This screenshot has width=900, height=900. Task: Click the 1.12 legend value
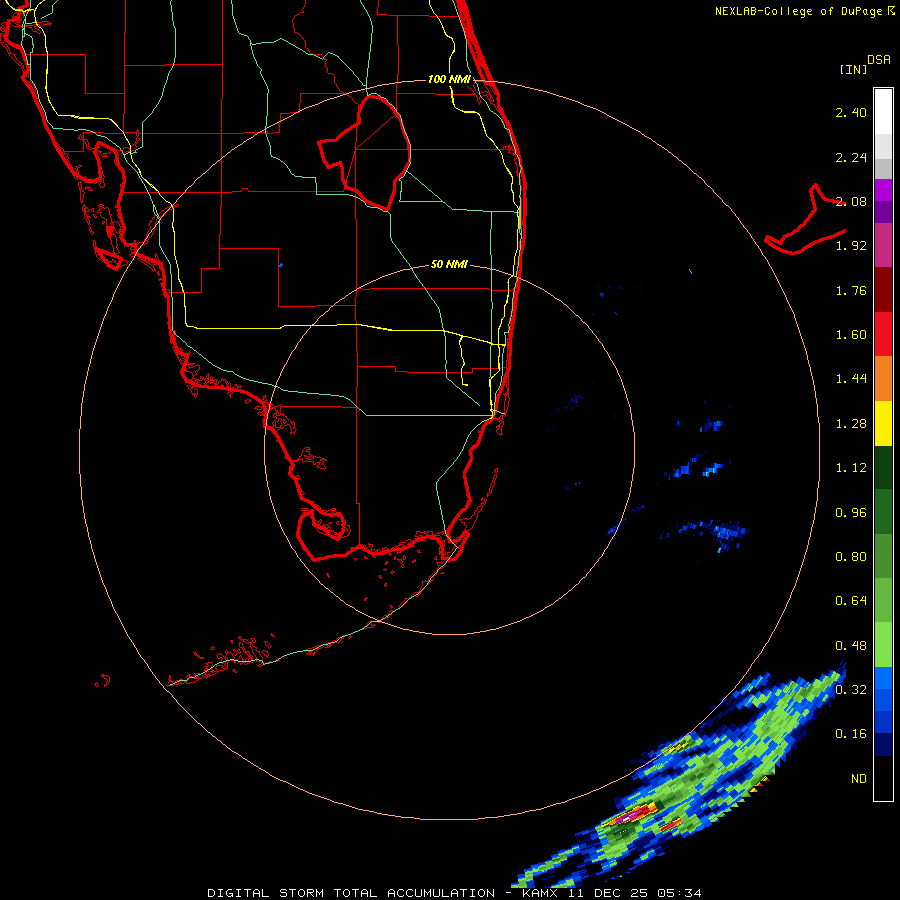click(x=851, y=468)
